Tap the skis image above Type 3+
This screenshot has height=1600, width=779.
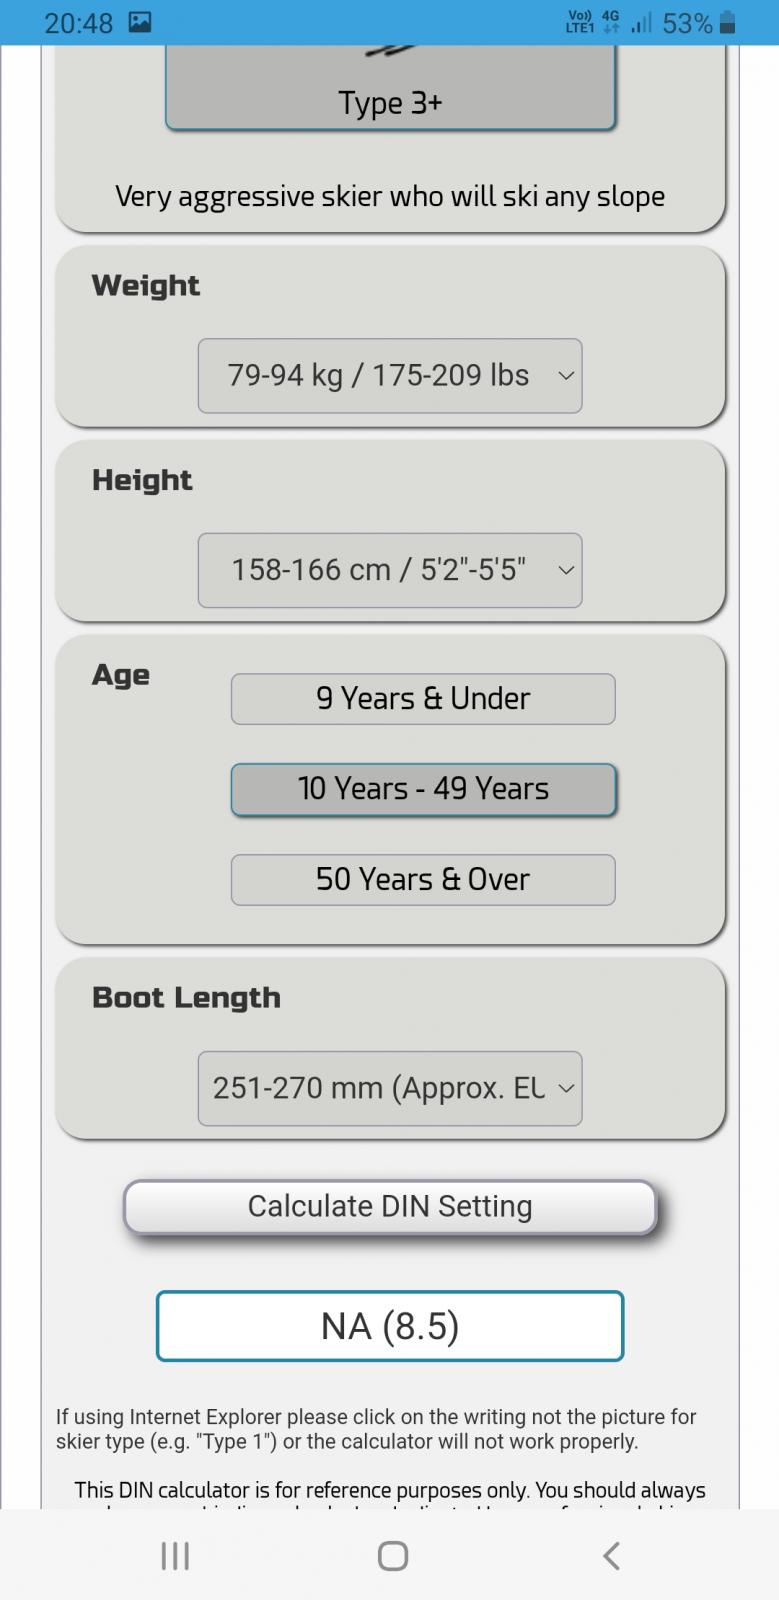(390, 50)
